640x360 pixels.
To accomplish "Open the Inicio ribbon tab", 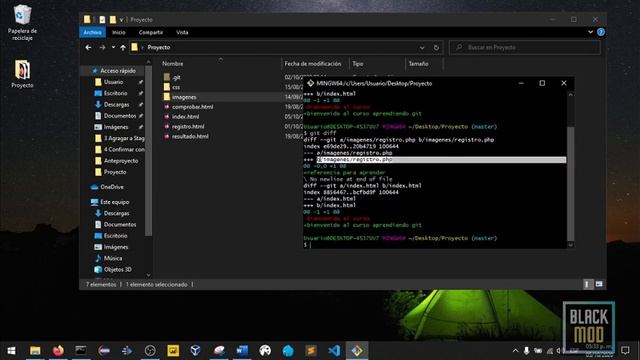I will (x=119, y=32).
